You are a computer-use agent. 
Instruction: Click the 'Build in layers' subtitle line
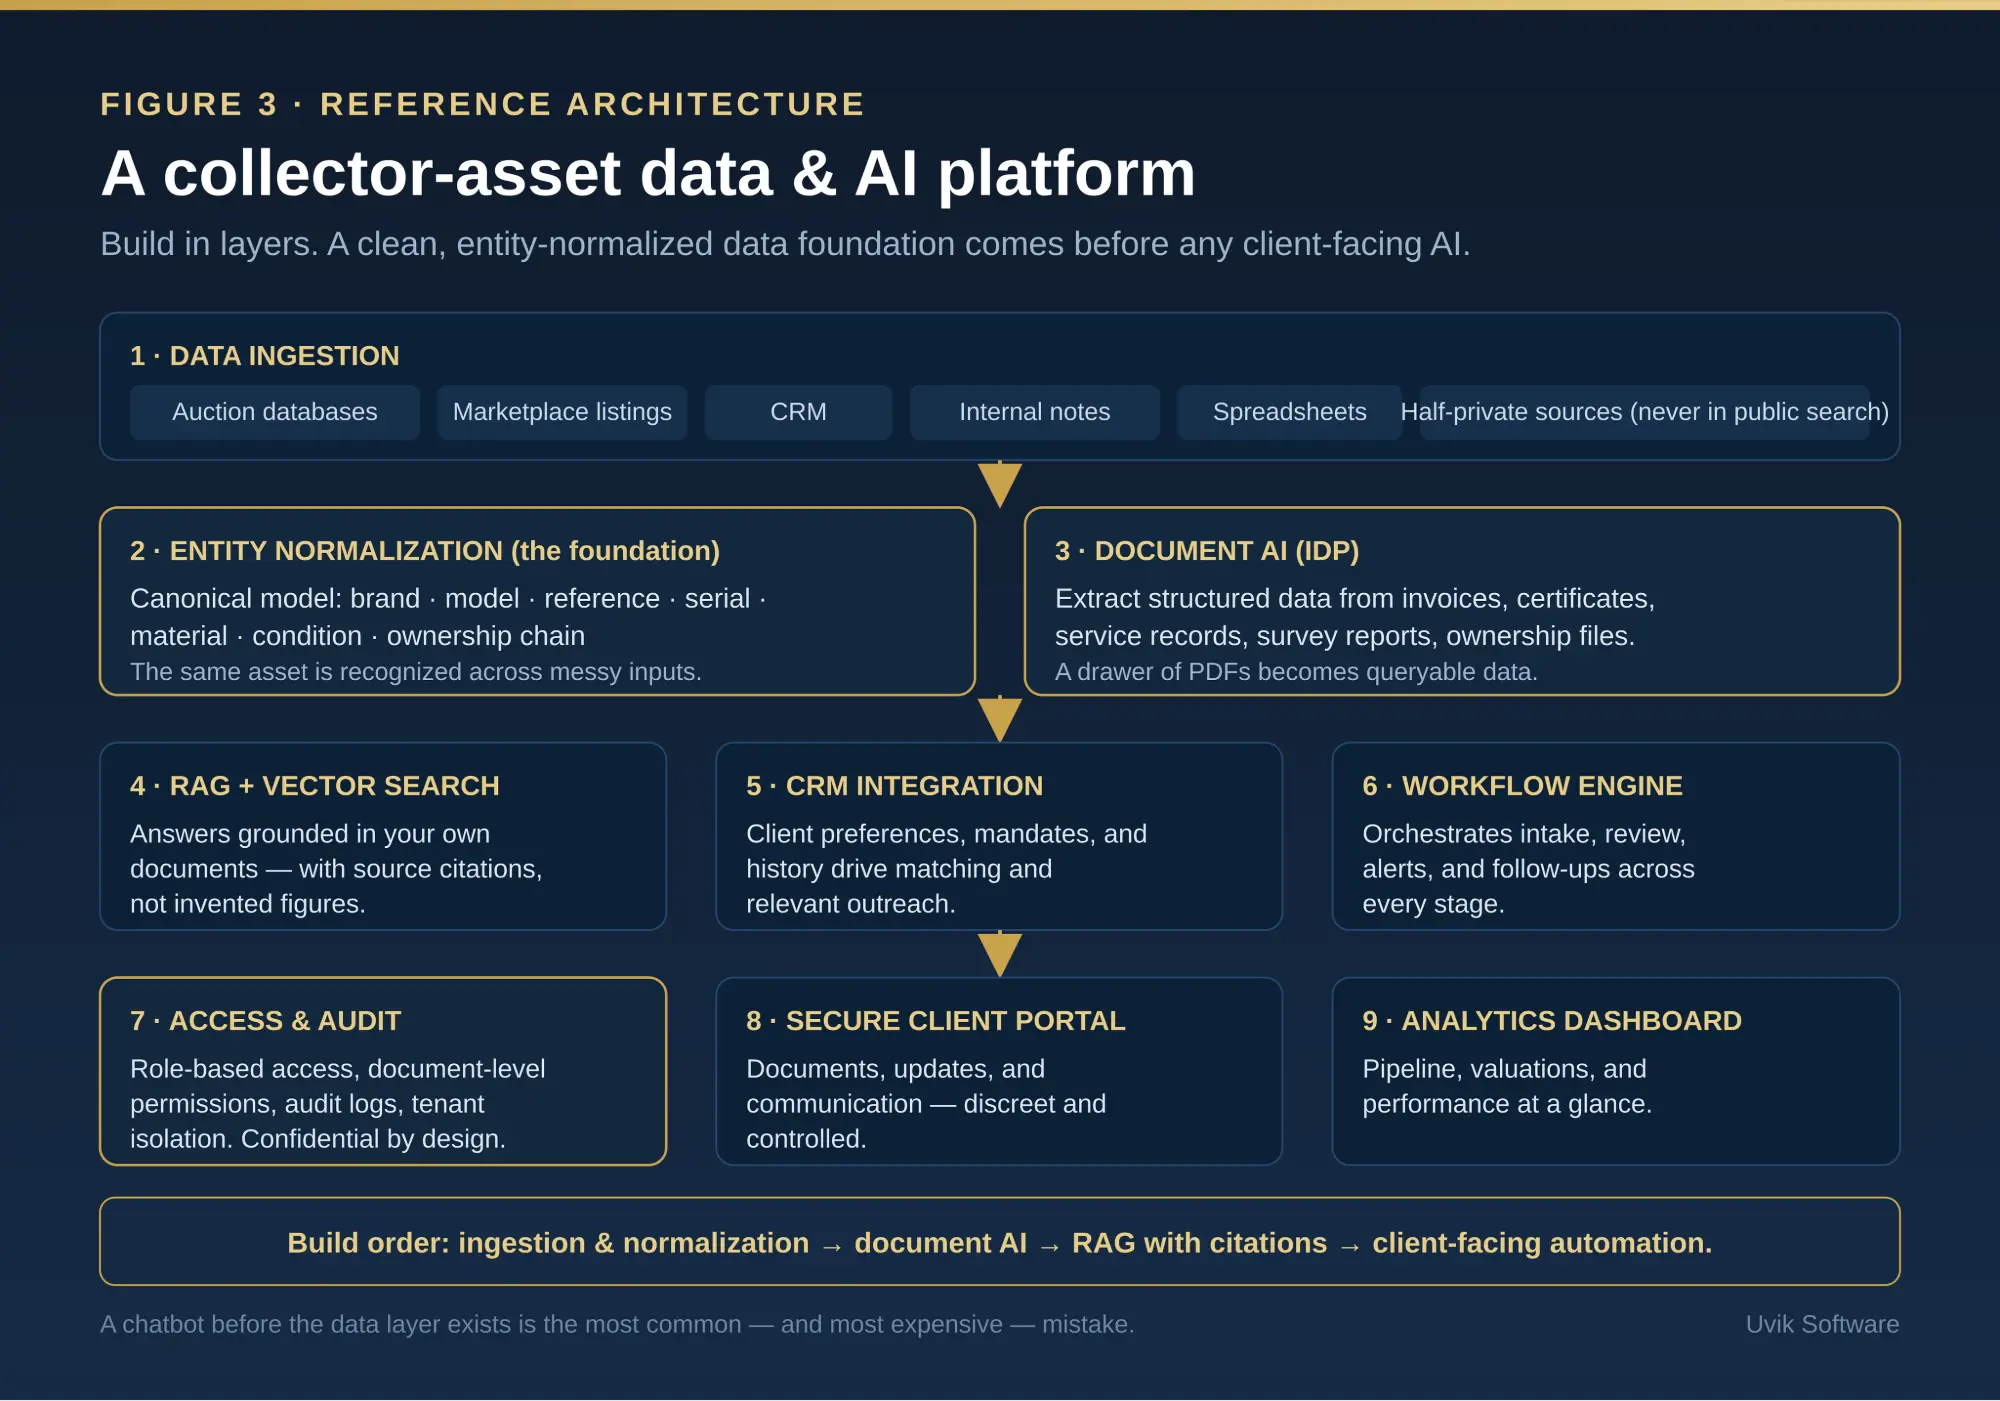[x=785, y=244]
